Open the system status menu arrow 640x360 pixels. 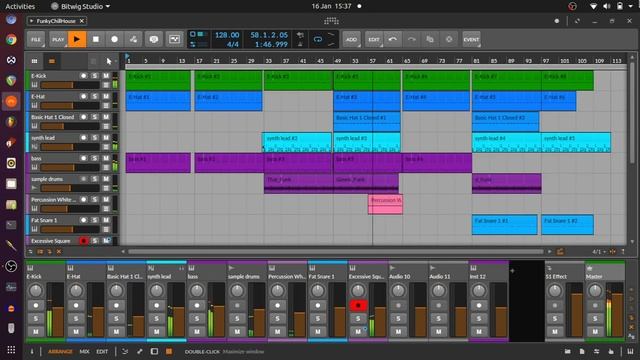pos(632,6)
